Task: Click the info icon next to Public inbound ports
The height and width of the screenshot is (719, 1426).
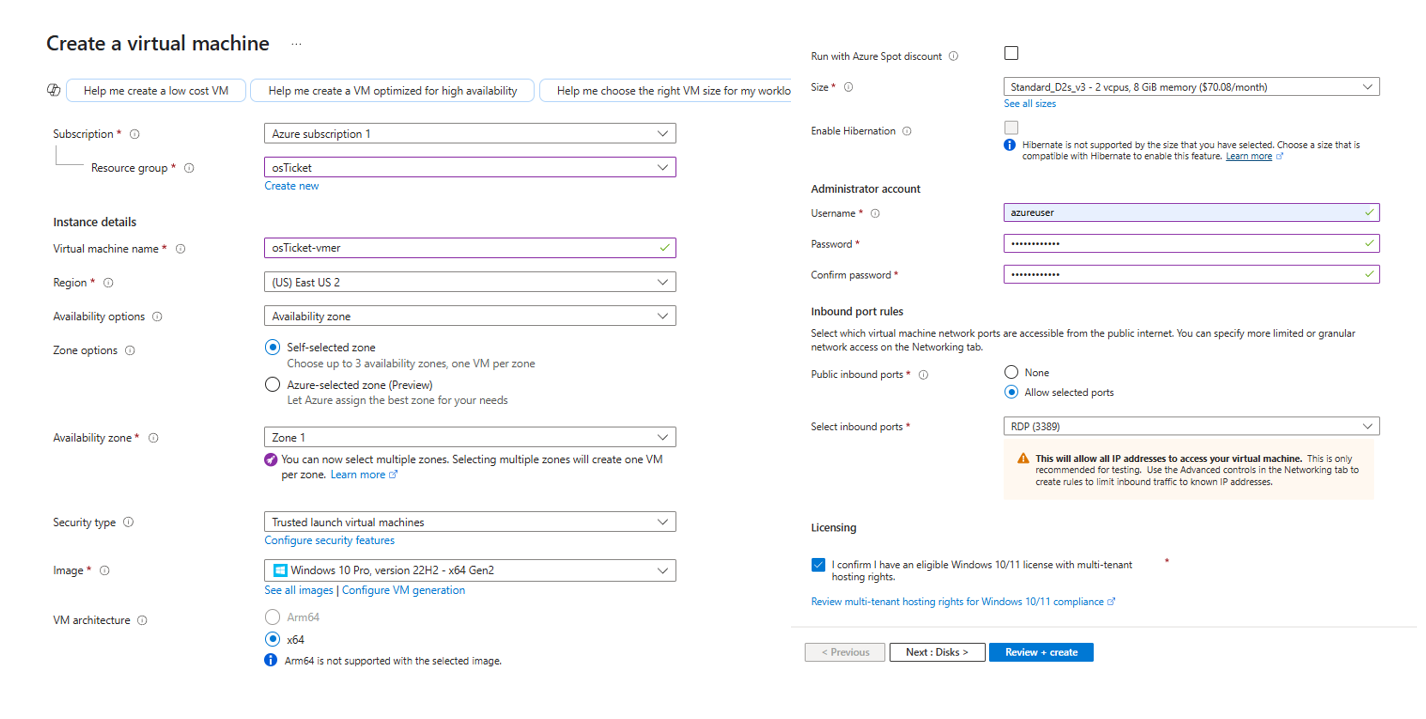Action: click(923, 375)
